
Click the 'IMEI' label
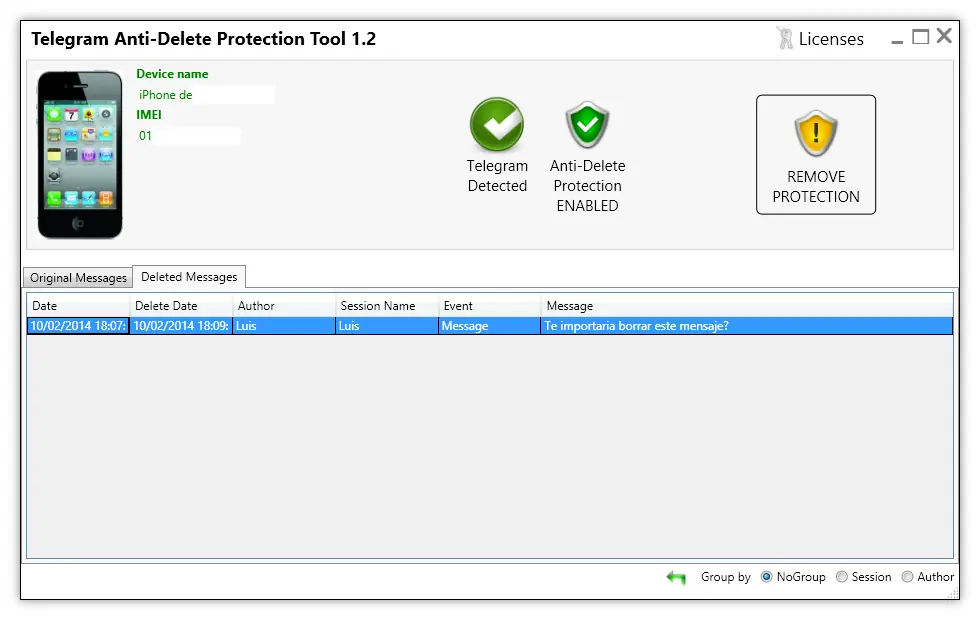click(x=149, y=115)
